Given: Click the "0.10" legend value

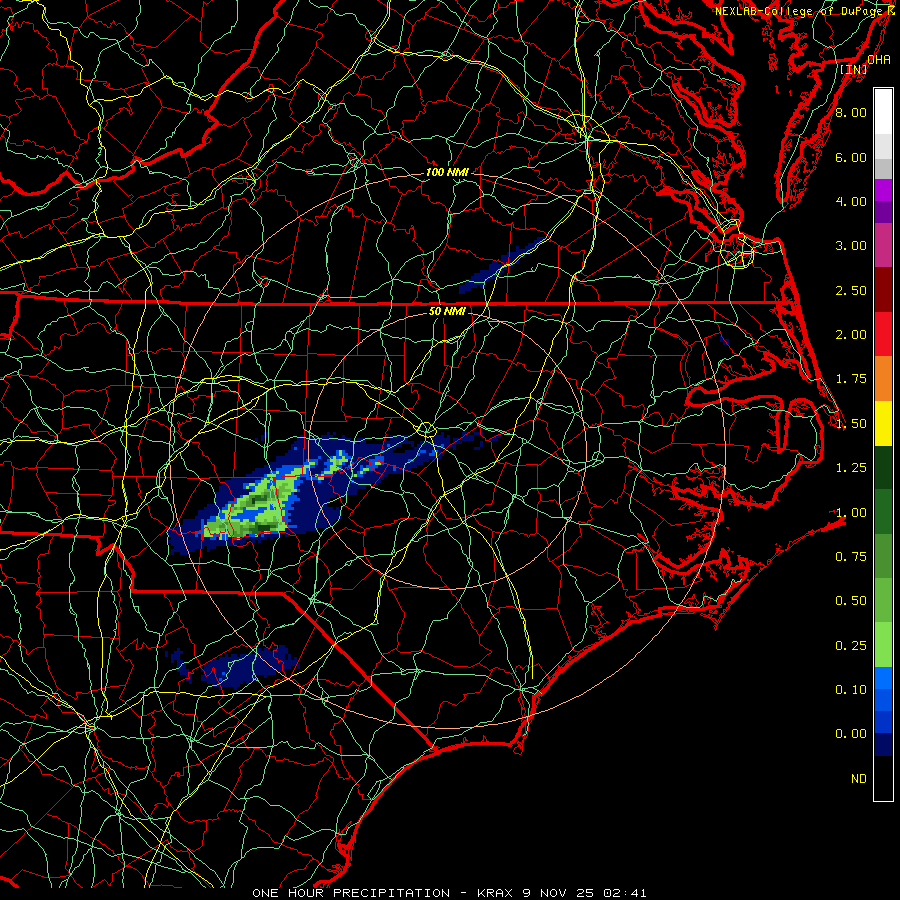Looking at the screenshot, I should [851, 690].
